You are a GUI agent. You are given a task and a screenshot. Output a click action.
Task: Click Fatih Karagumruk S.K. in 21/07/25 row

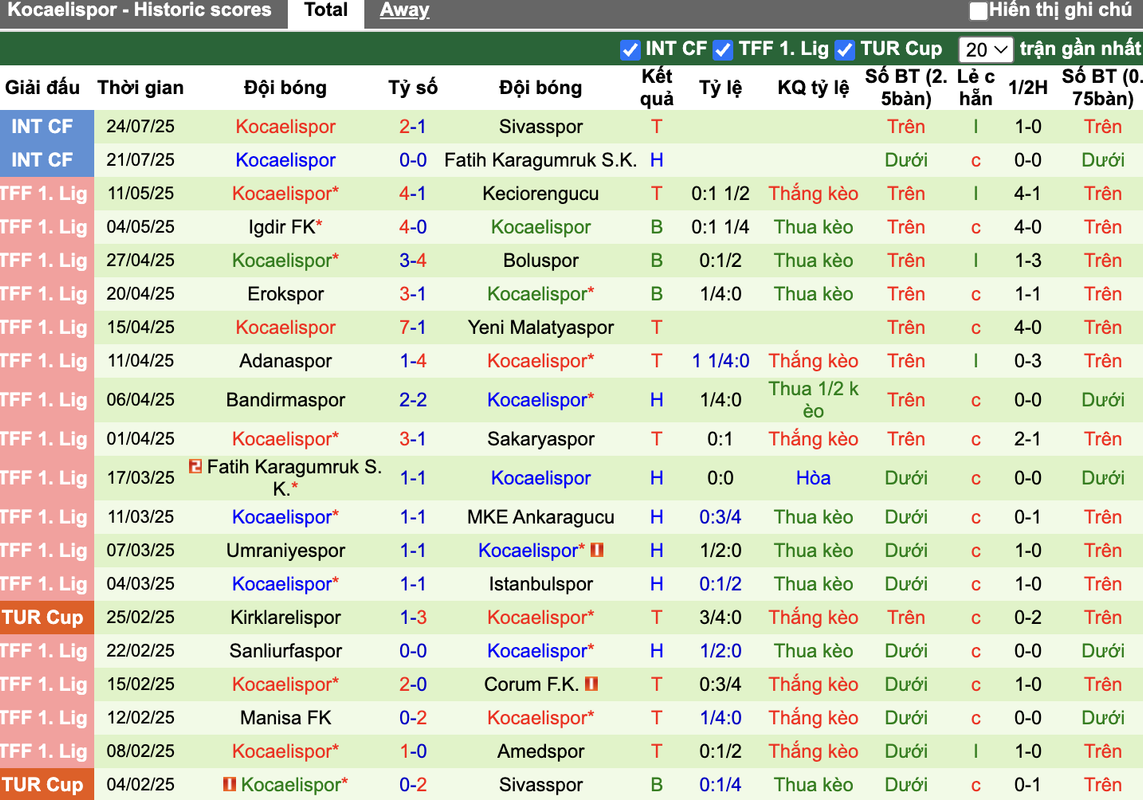click(x=541, y=160)
